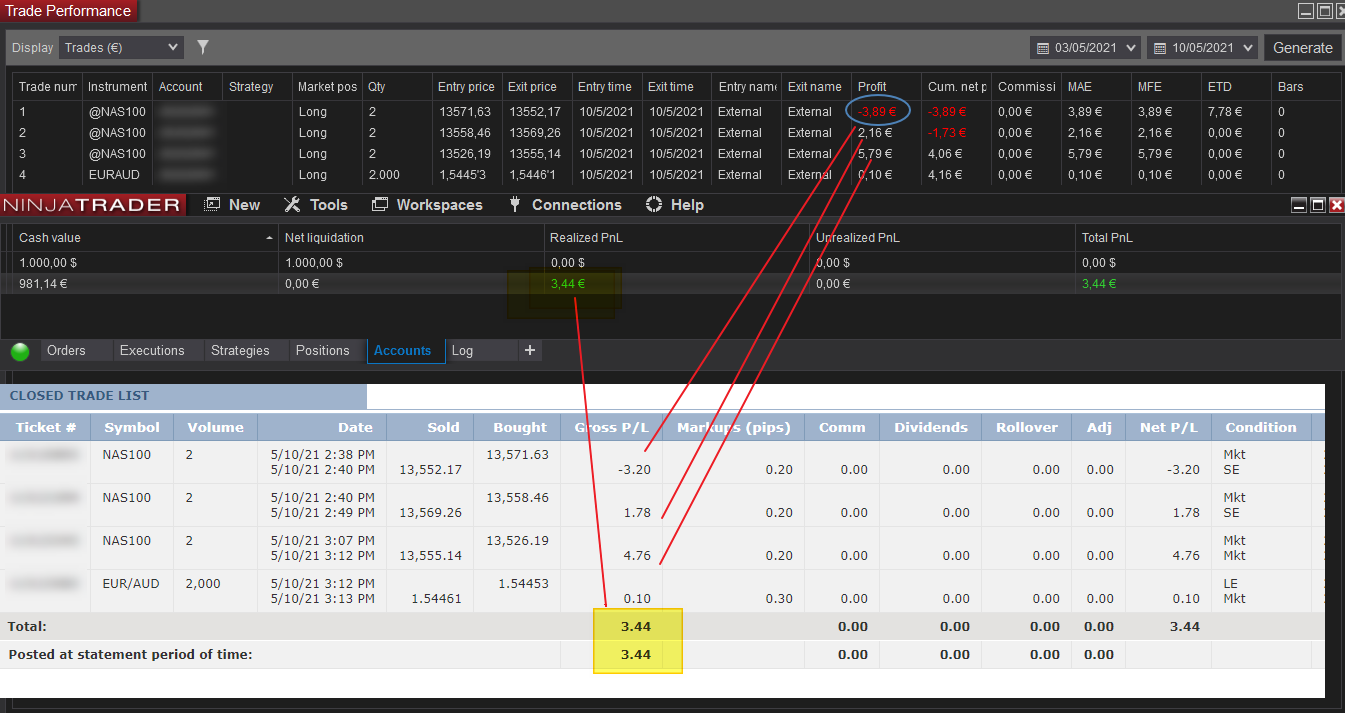Sort by Net liquidation column header

(x=411, y=238)
